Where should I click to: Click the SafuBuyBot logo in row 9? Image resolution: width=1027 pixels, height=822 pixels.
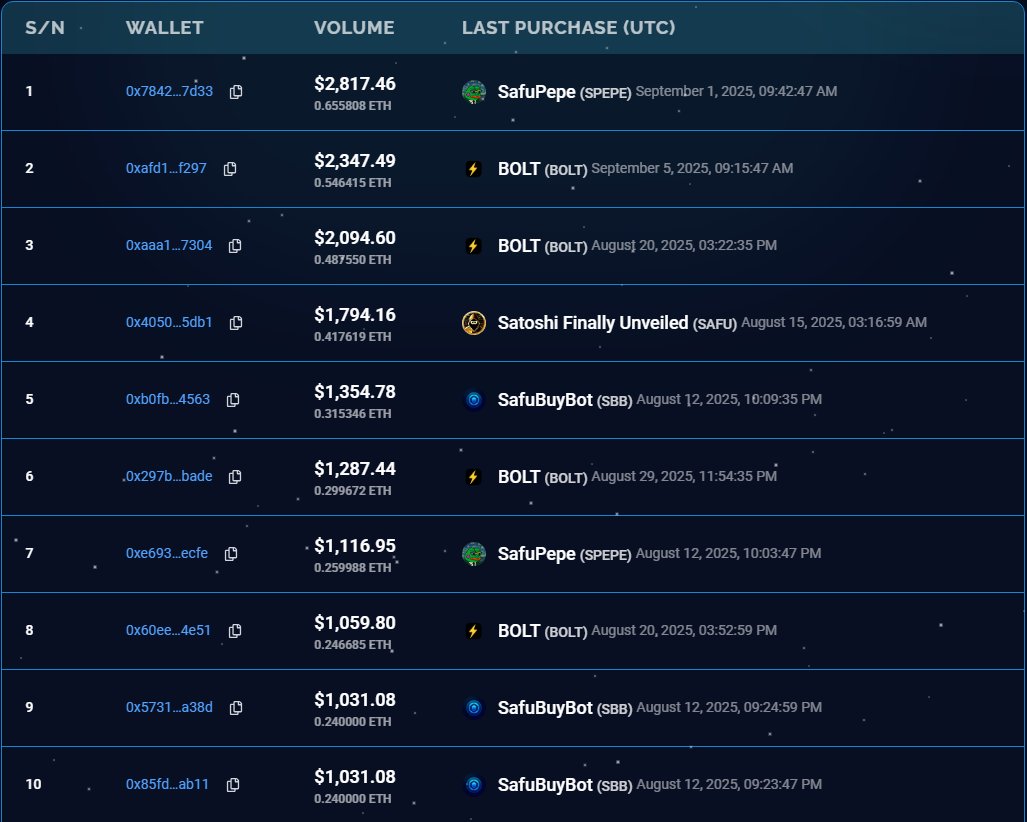pyautogui.click(x=473, y=707)
